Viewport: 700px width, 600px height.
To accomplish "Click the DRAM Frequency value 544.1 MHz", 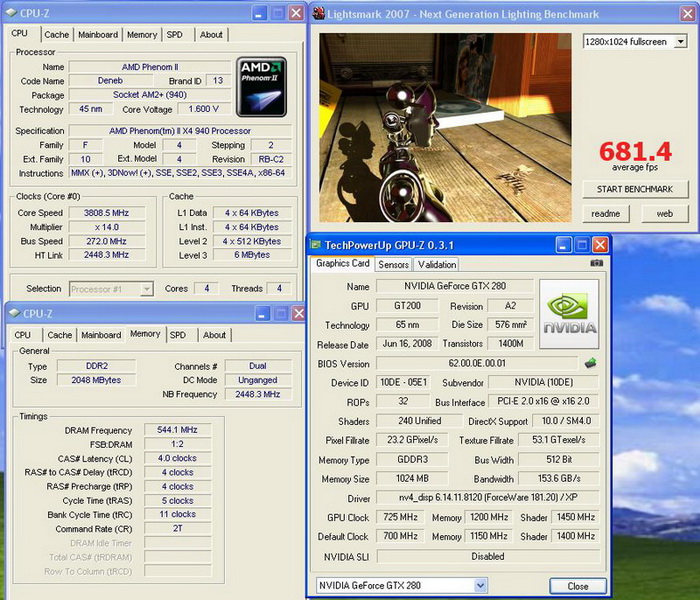I will click(x=177, y=430).
